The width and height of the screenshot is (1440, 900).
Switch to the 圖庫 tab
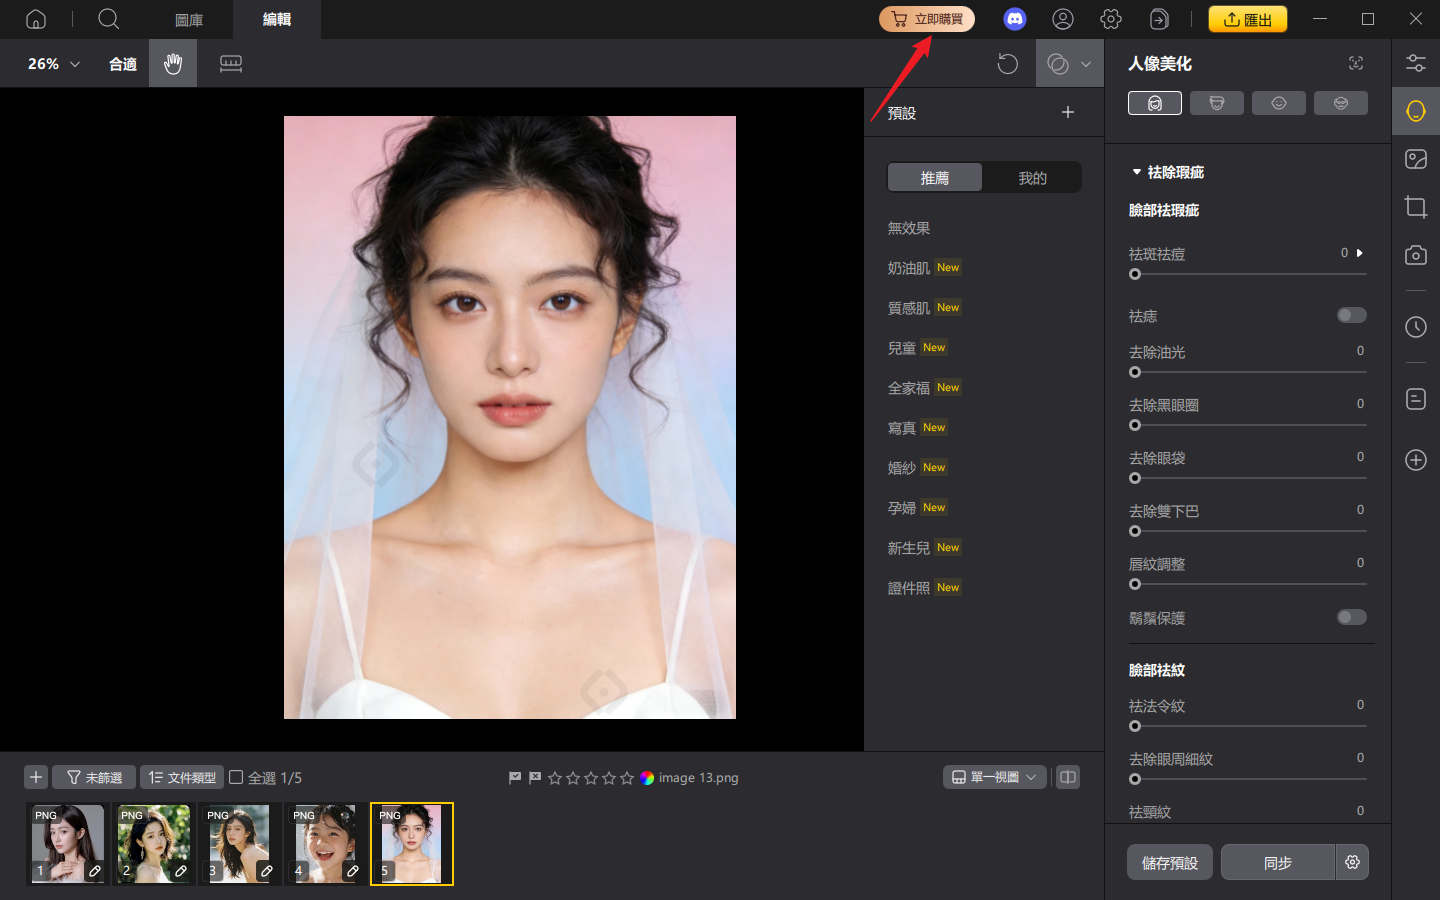point(189,20)
